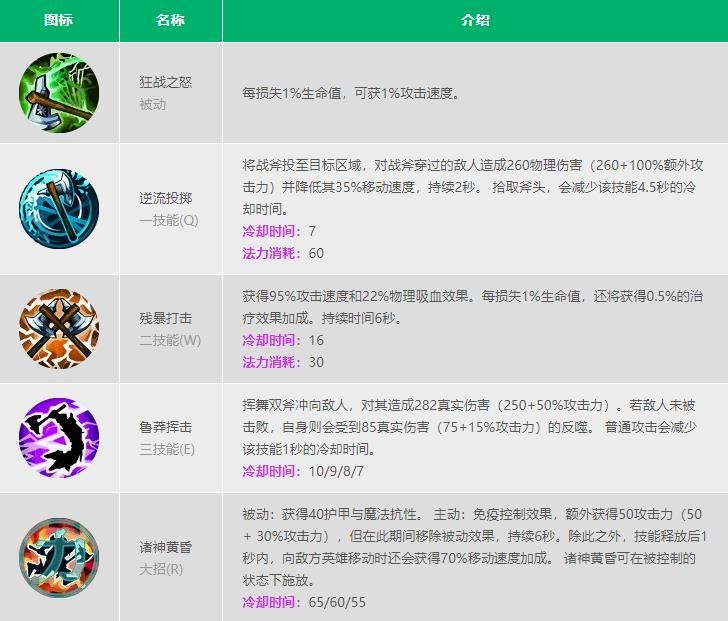This screenshot has width=728, height=621.
Task: Select the 被动 label under 狂战之怒
Action: point(153,104)
